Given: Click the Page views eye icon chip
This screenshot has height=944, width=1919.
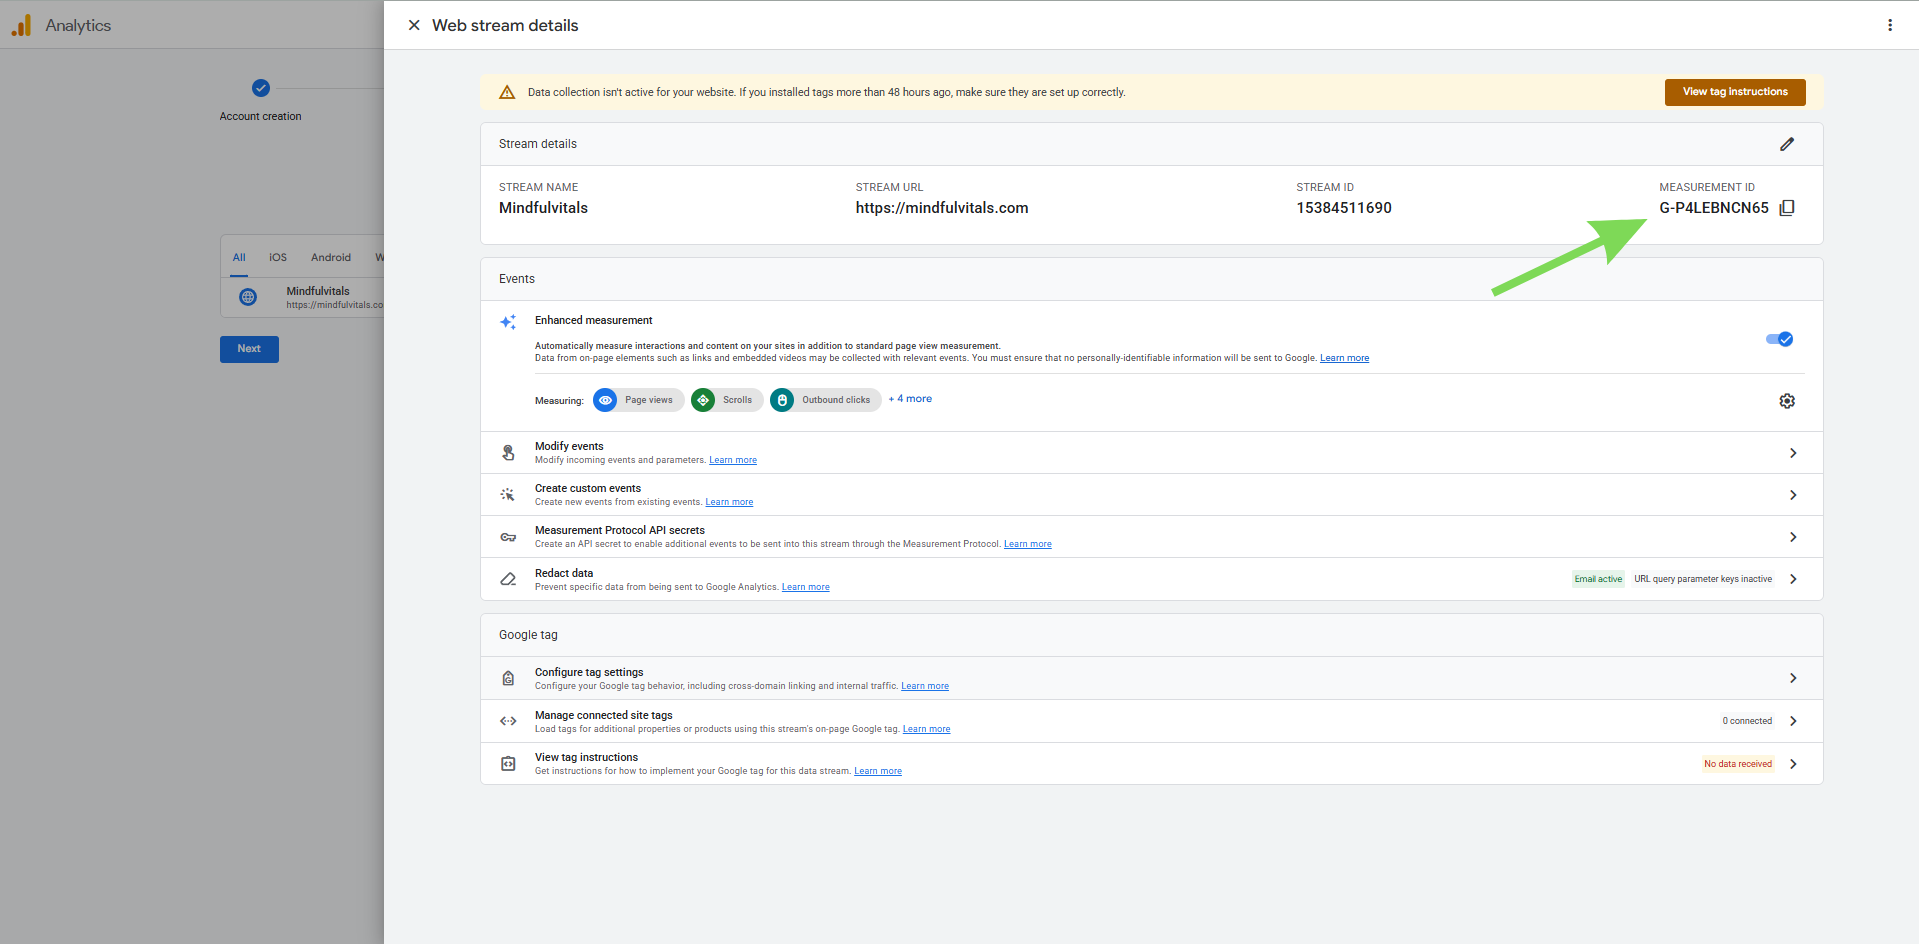Looking at the screenshot, I should 605,400.
